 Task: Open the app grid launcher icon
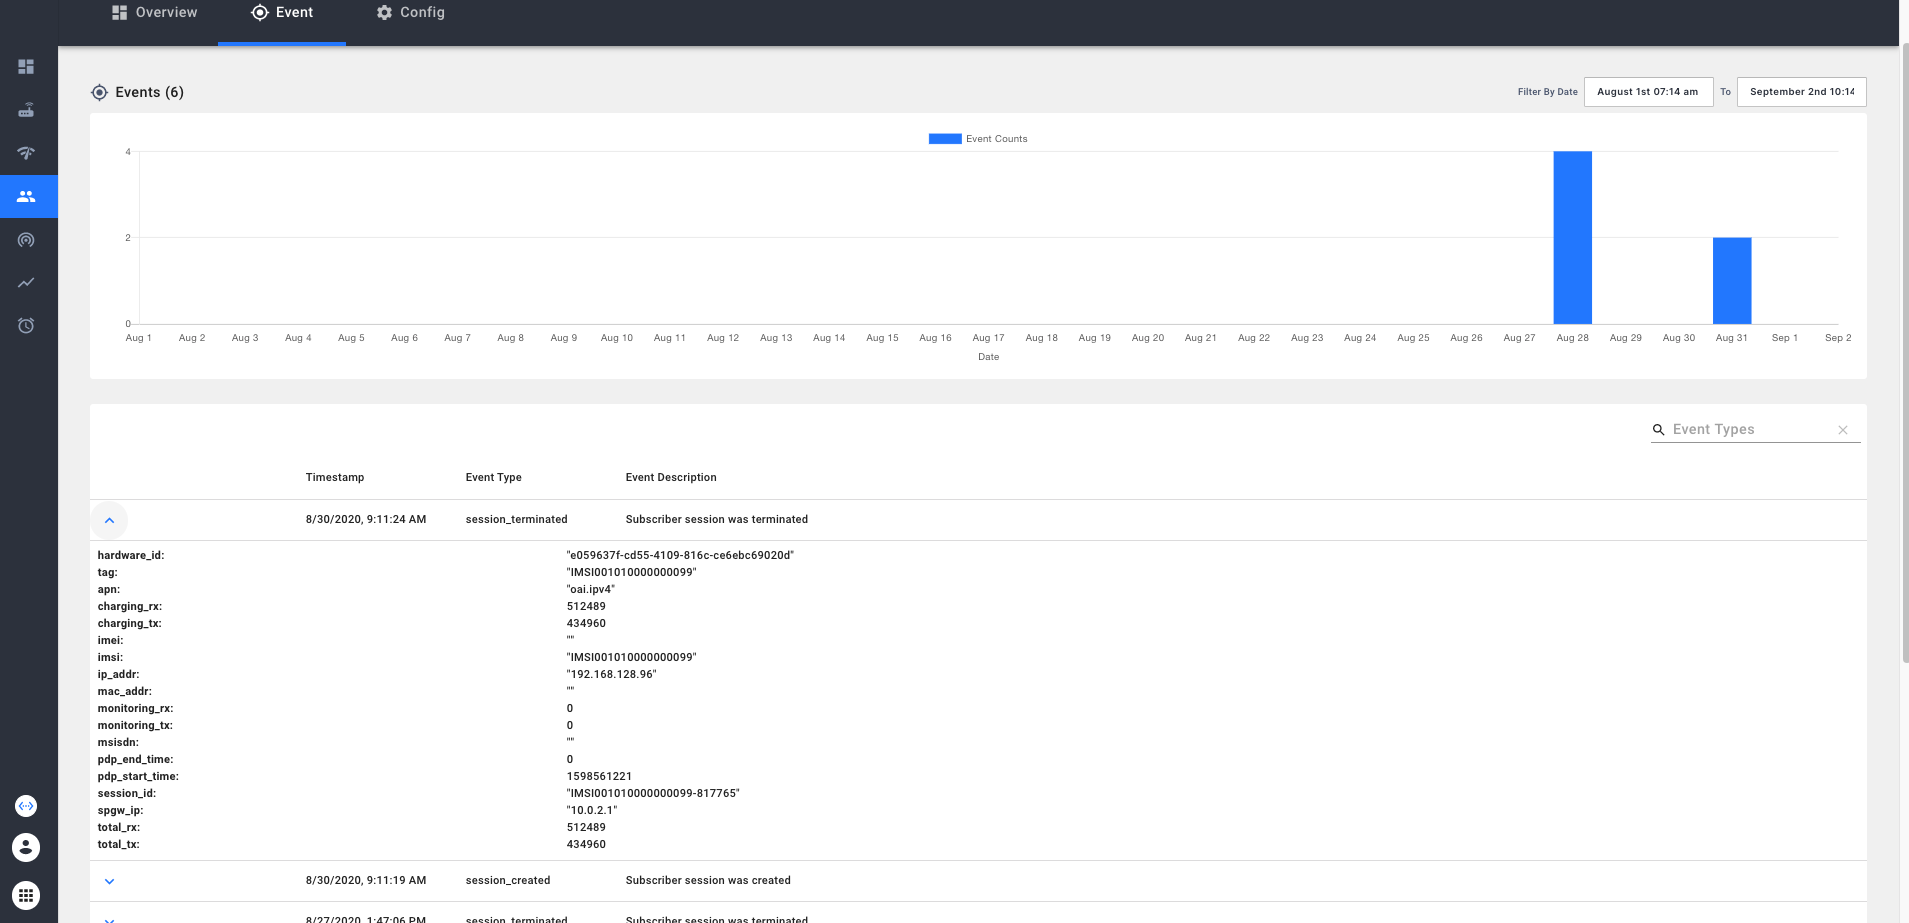click(x=26, y=895)
